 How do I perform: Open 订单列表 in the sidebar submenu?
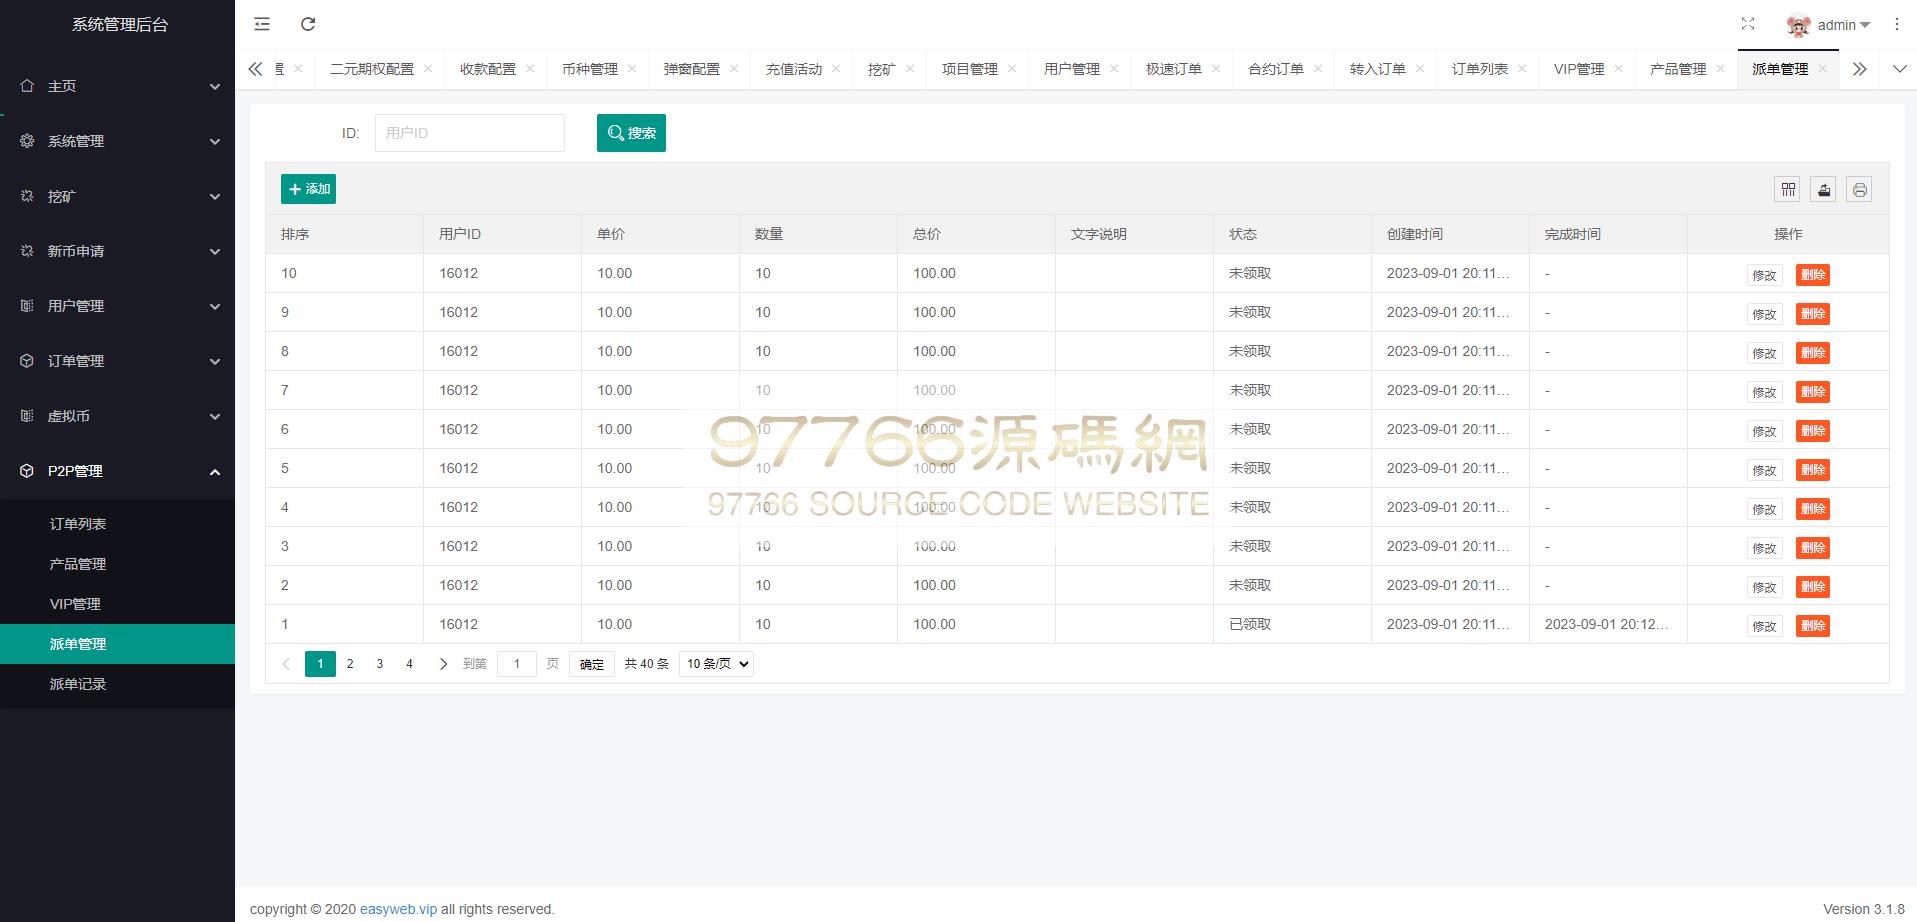117,524
